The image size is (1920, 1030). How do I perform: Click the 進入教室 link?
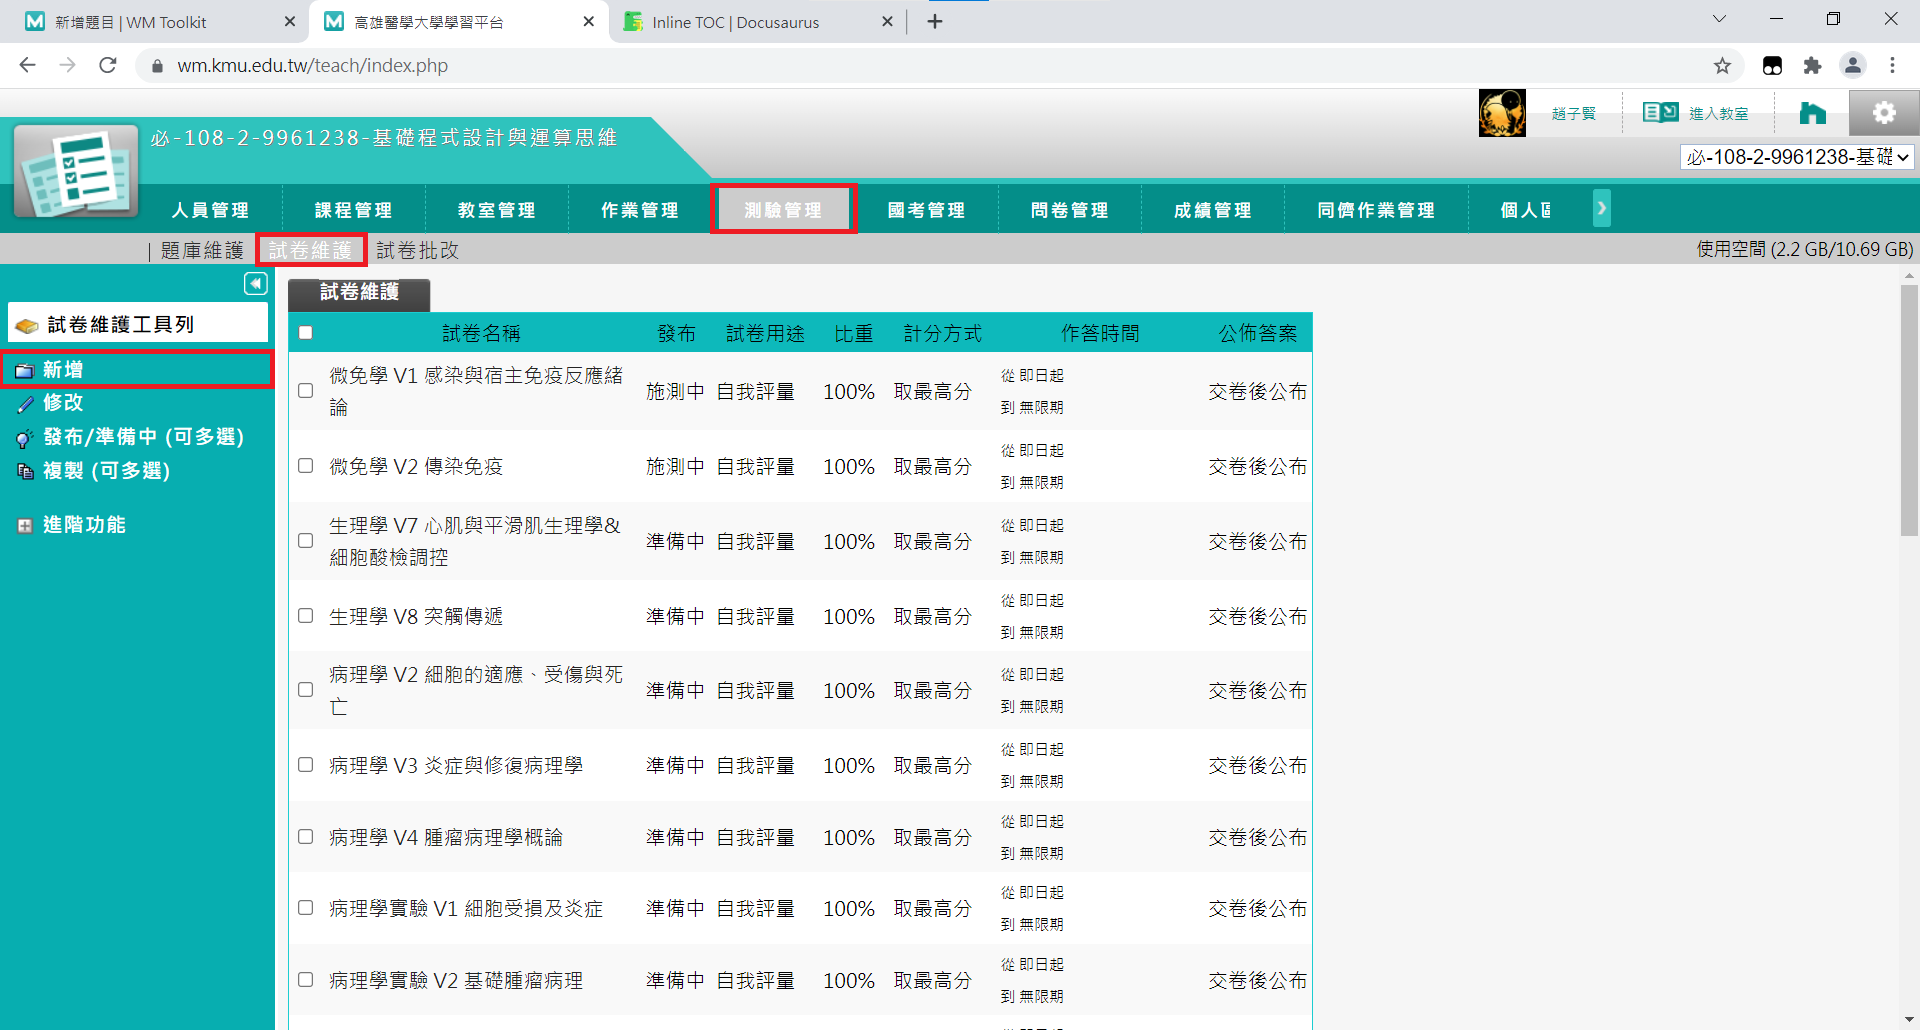(x=1719, y=113)
